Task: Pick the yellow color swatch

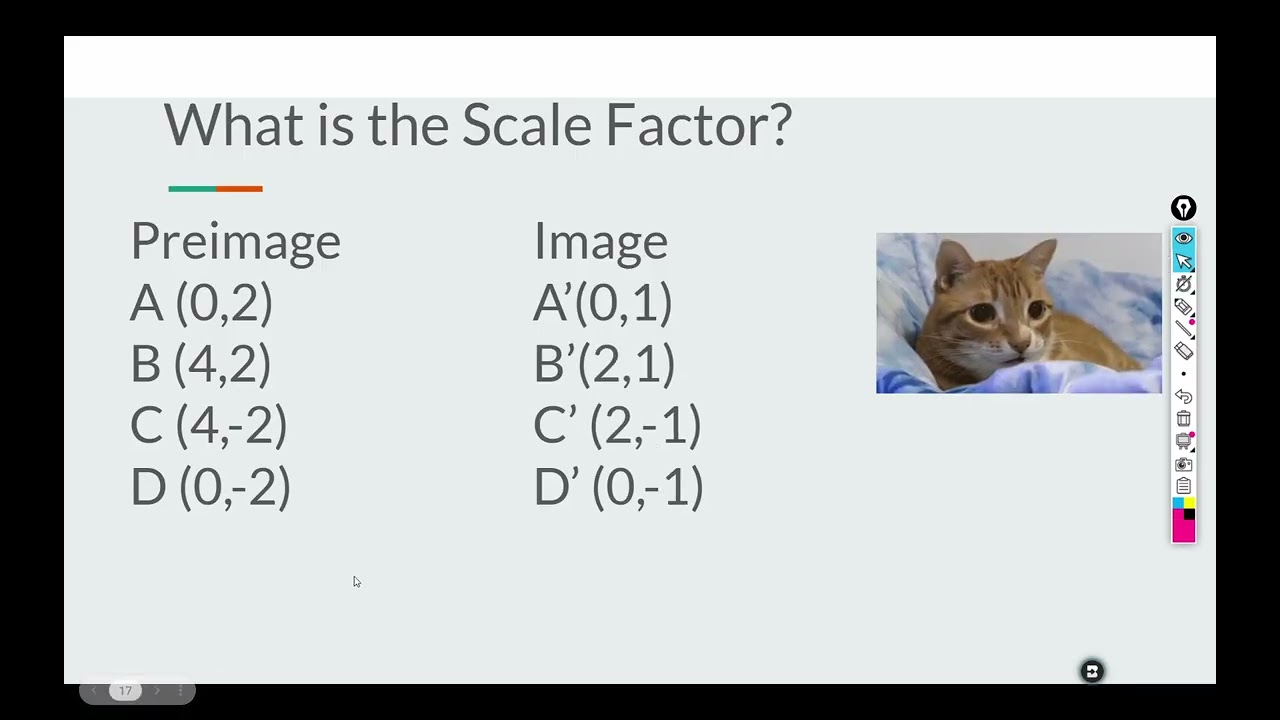Action: tap(1189, 503)
